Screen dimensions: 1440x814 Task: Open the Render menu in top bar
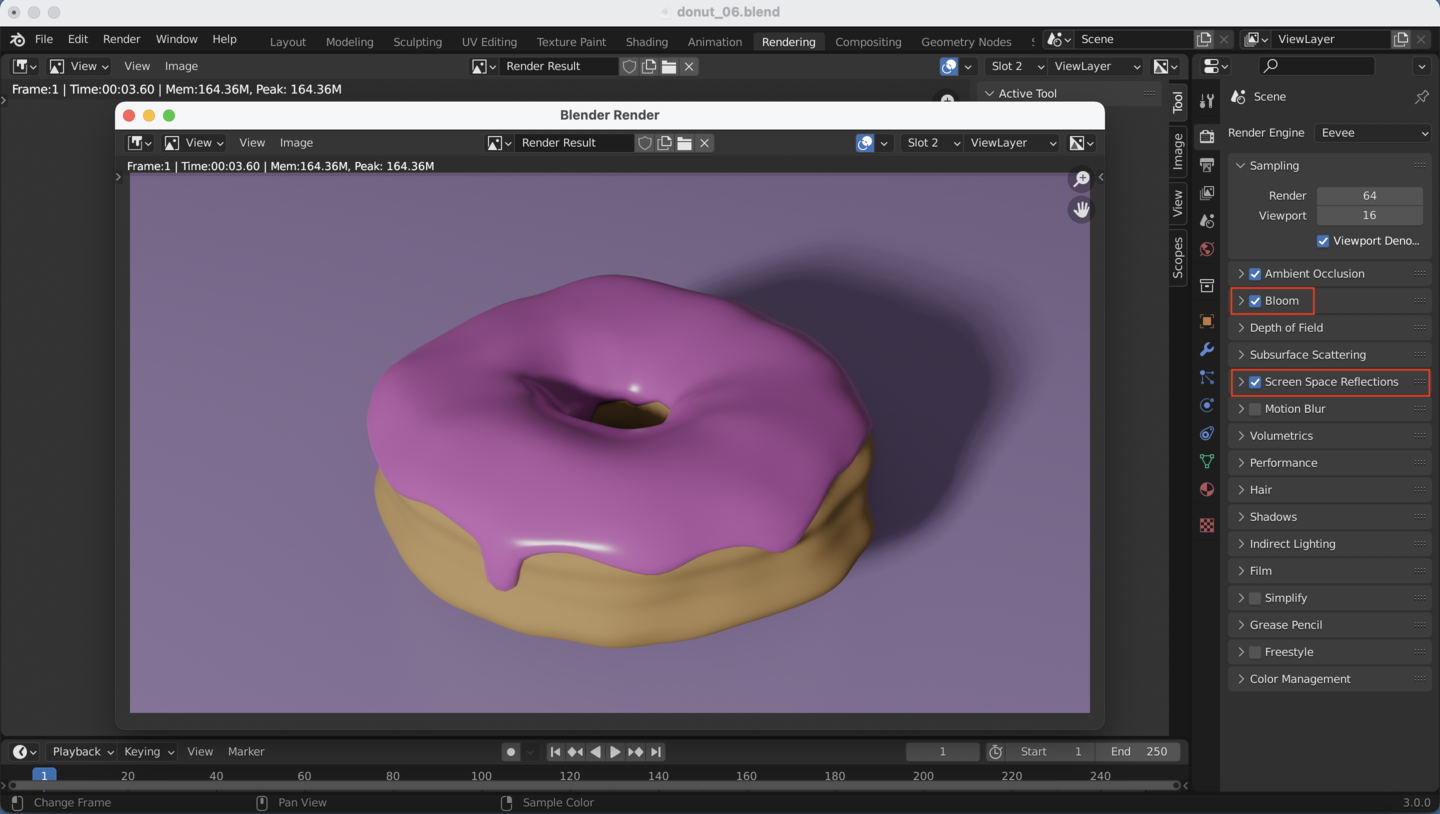121,39
